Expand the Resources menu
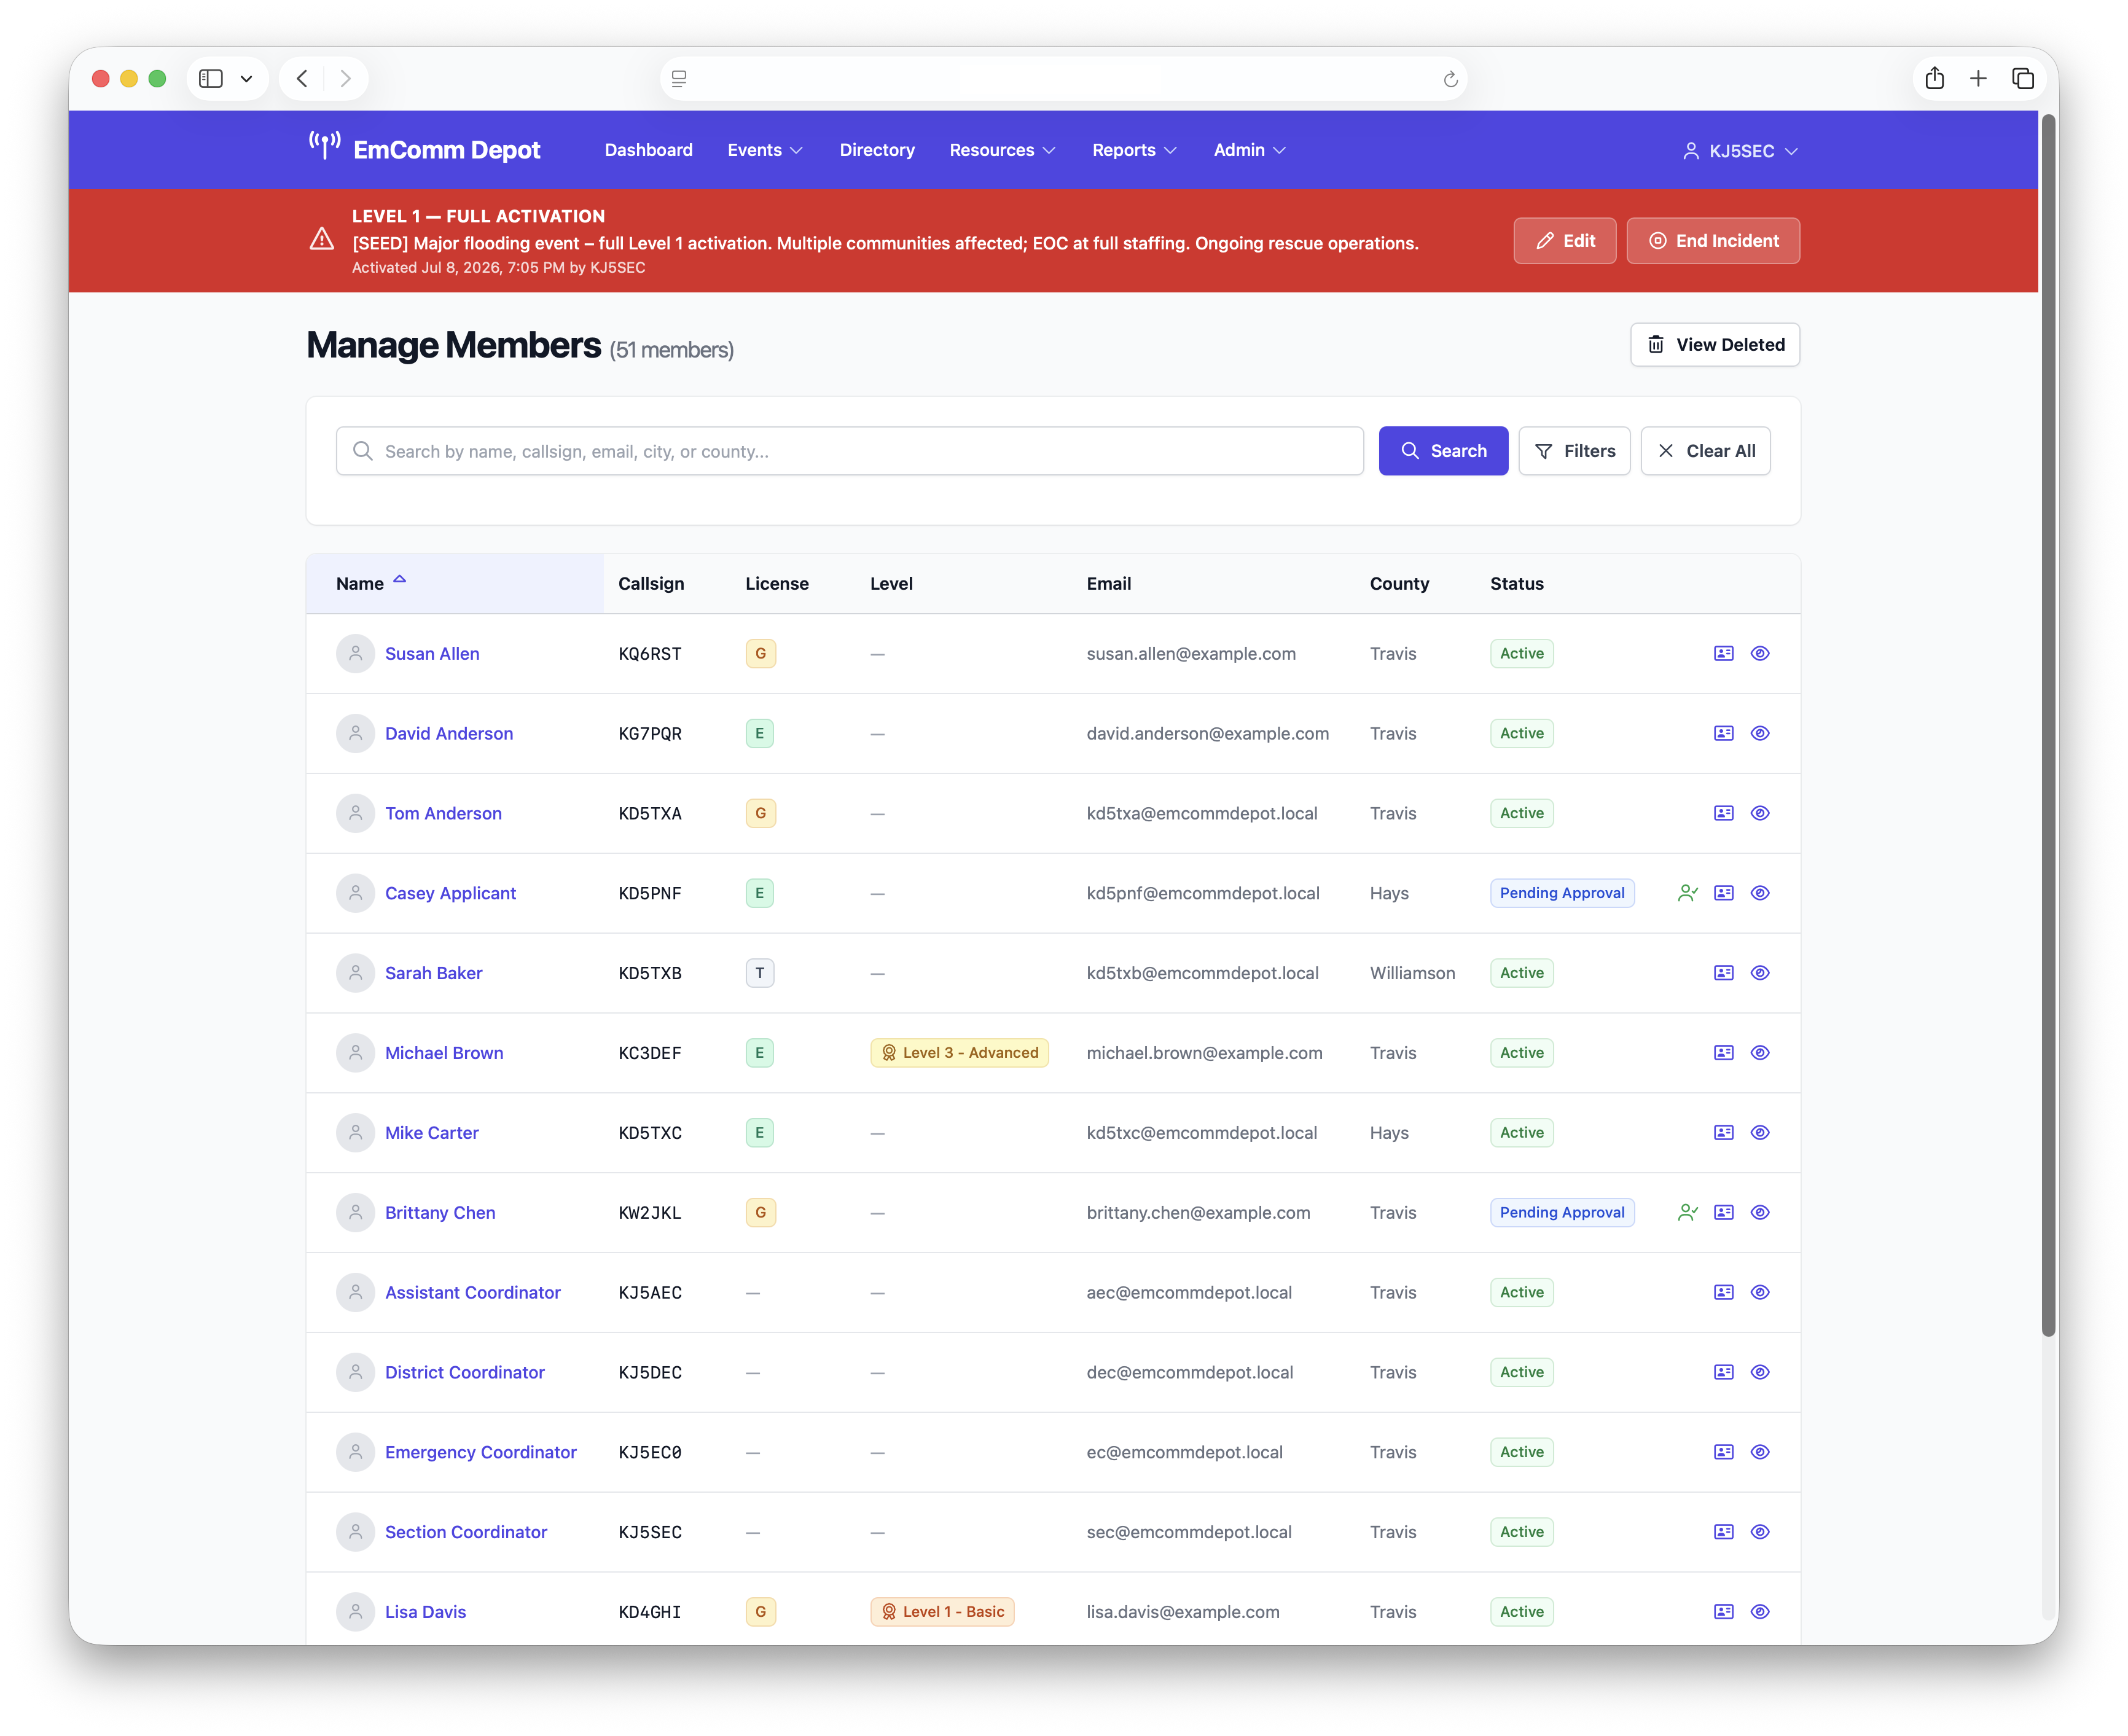The image size is (2128, 1736). pos(1002,150)
